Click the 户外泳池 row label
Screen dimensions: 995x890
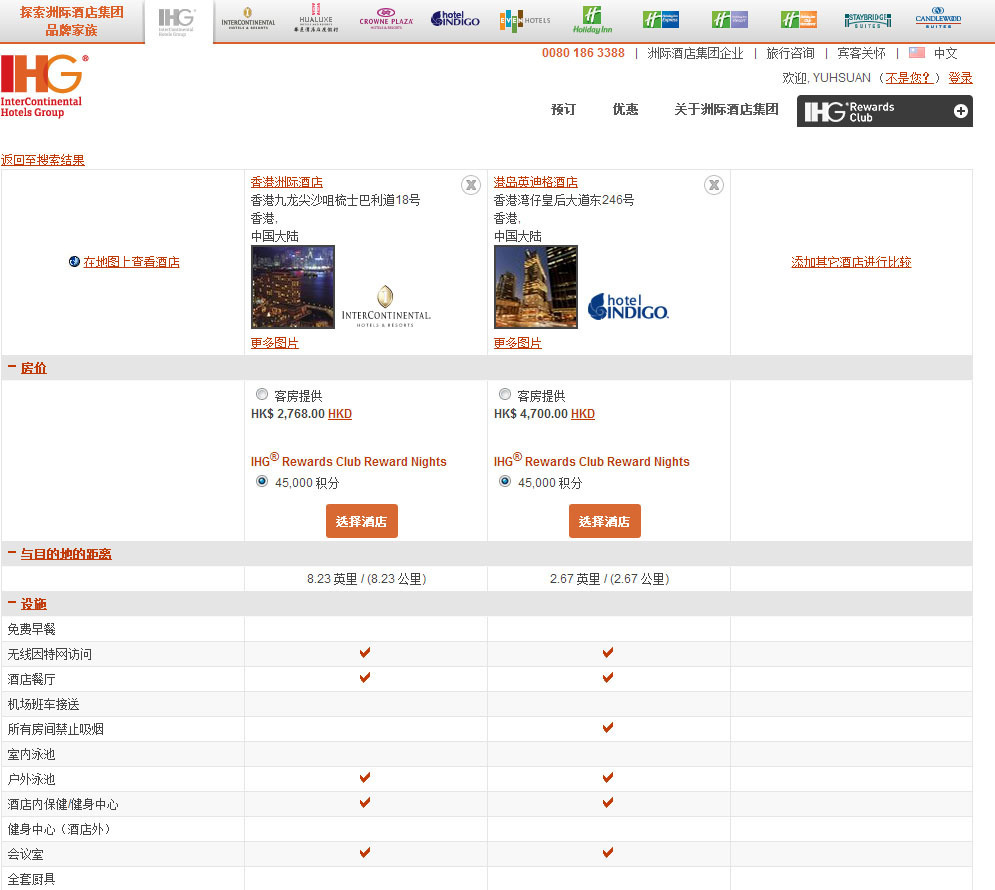click(x=32, y=779)
